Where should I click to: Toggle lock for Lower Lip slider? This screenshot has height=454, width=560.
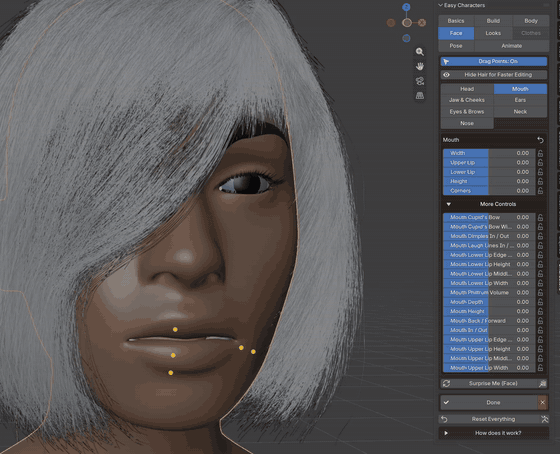[540, 172]
